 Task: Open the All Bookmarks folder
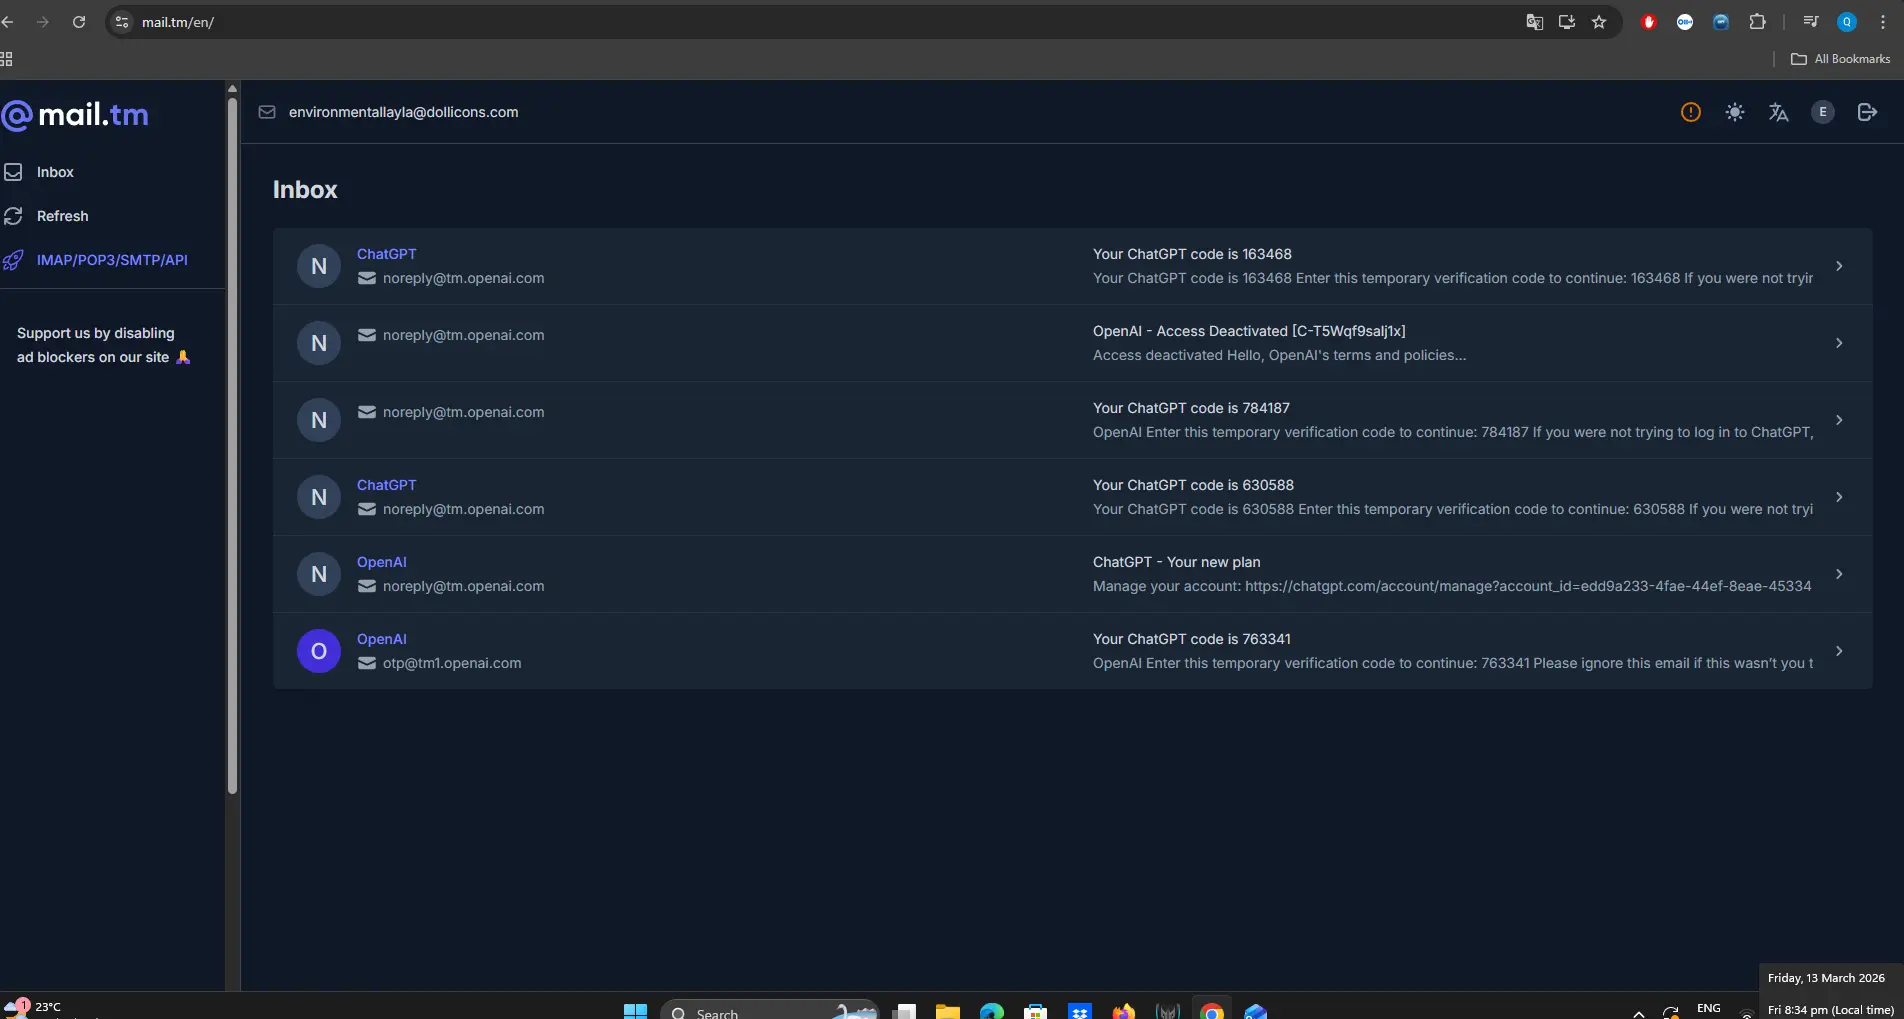(1840, 59)
